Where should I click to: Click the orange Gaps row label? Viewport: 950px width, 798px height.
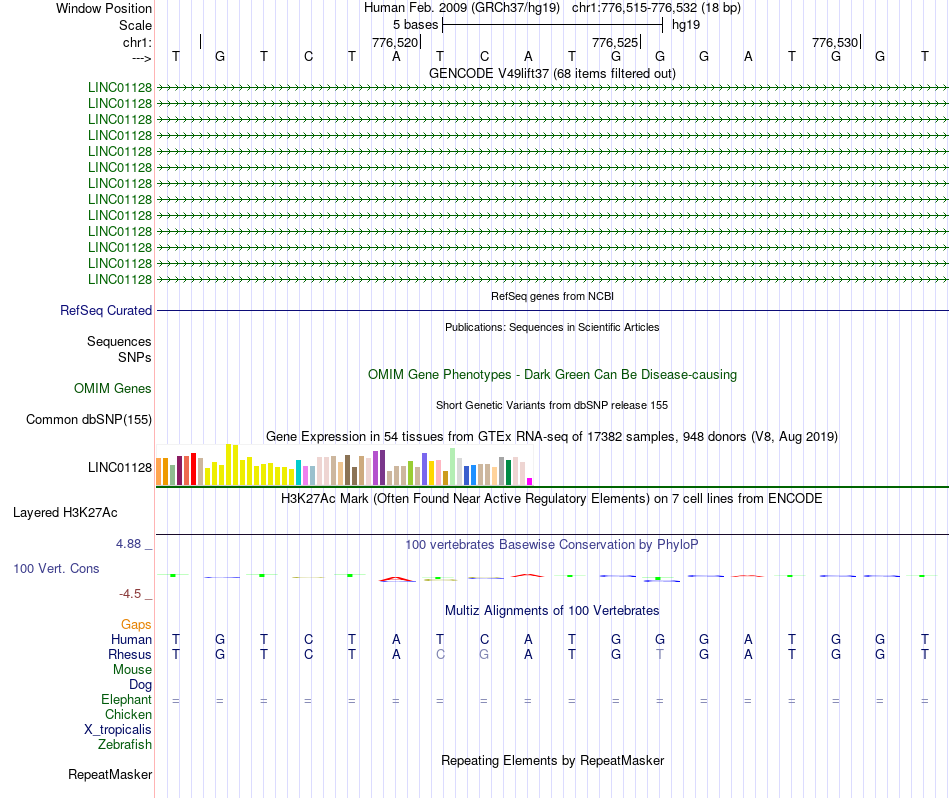click(x=136, y=624)
